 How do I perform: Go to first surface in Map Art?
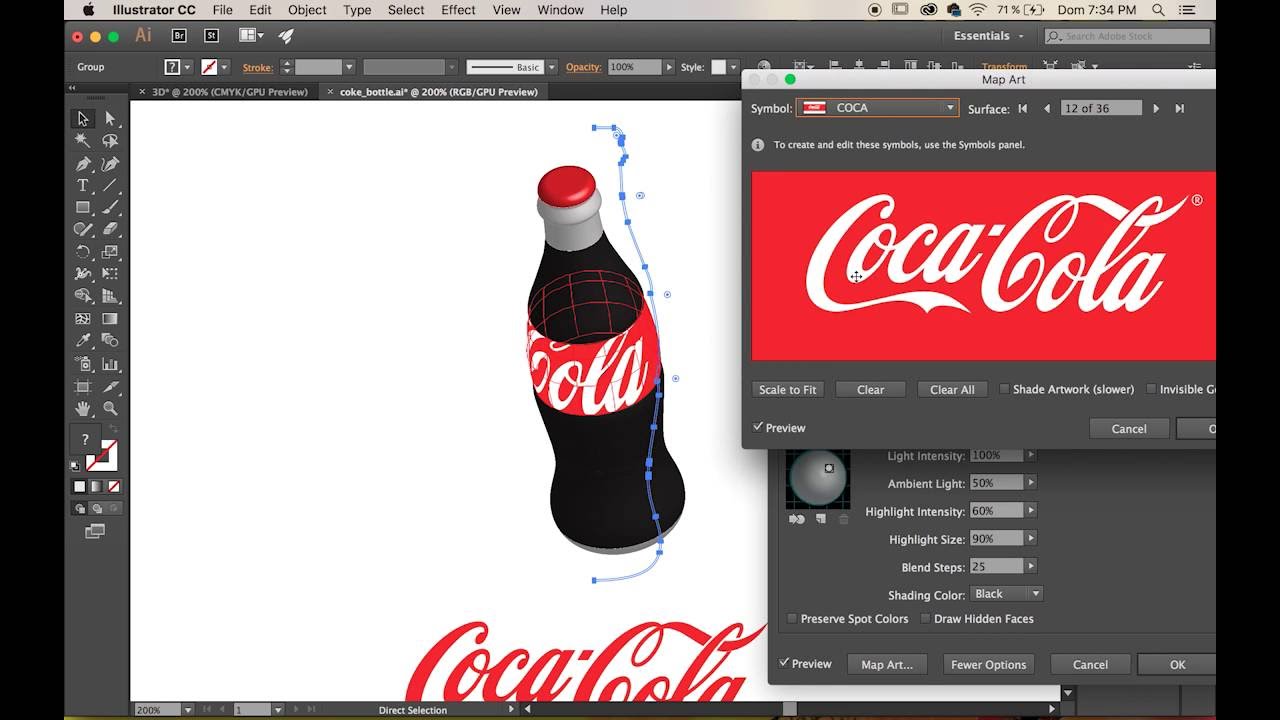tap(1023, 108)
